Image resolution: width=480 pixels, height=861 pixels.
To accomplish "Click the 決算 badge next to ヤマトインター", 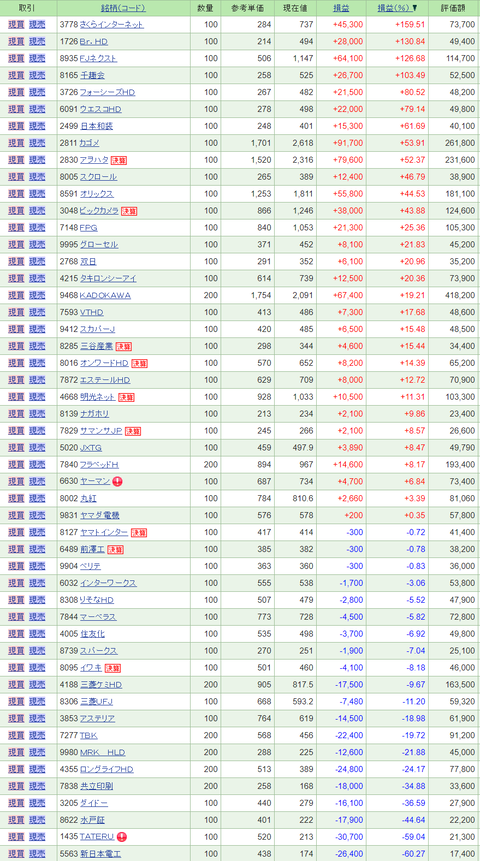I will (x=139, y=533).
